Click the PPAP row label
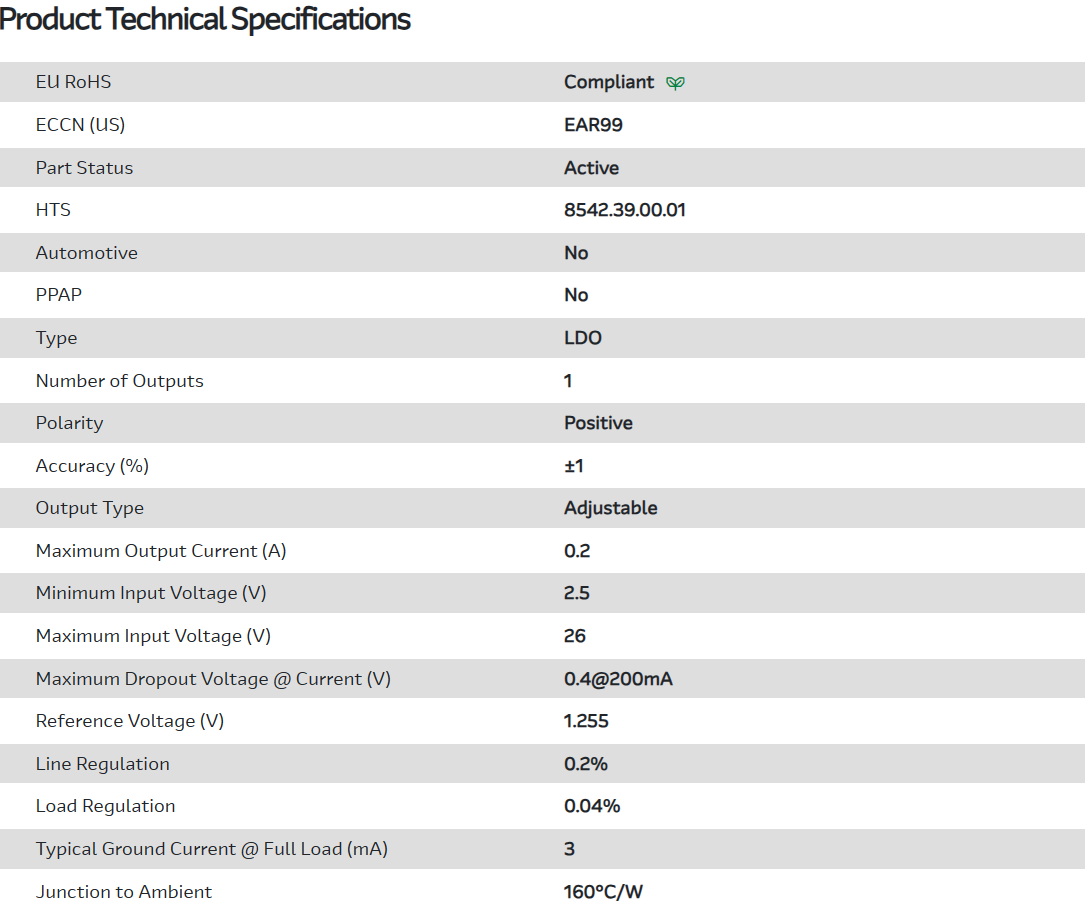1085x910 pixels. coord(59,295)
